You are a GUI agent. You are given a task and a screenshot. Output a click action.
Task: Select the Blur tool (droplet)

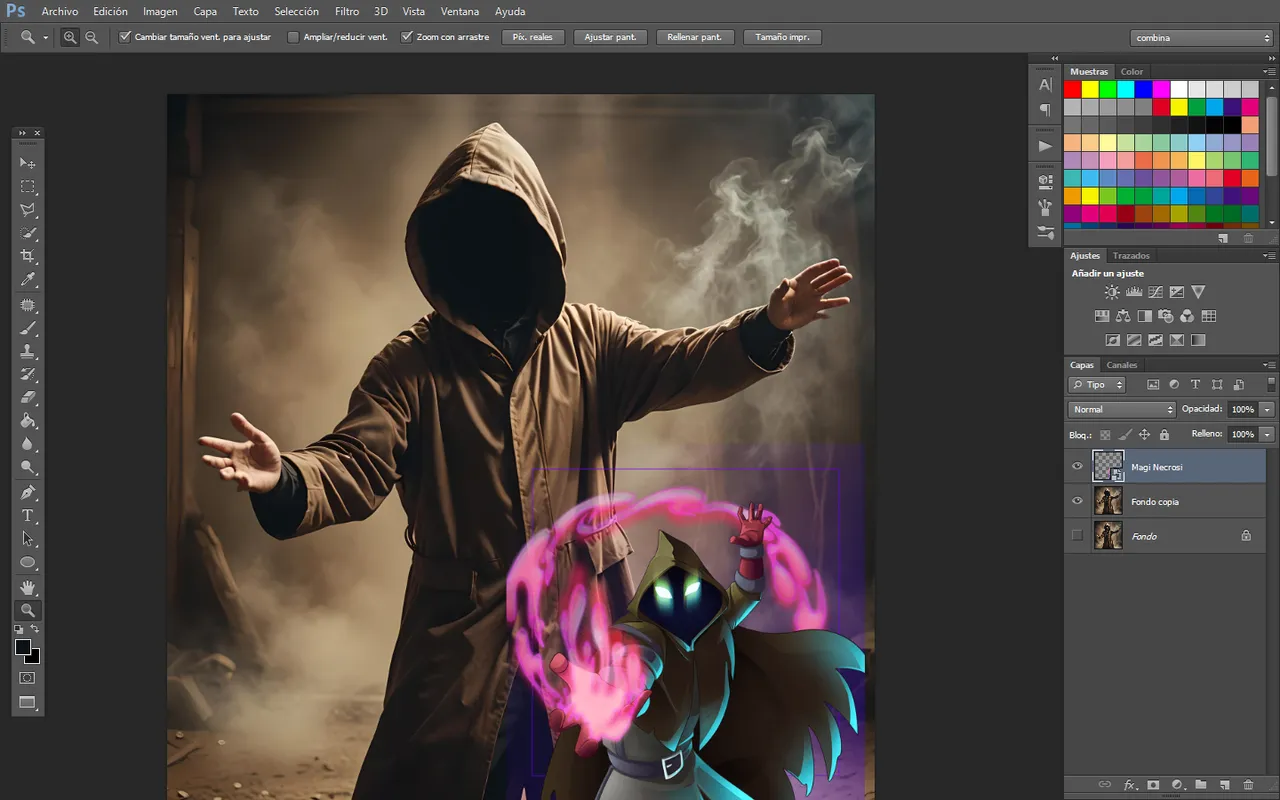[28, 445]
